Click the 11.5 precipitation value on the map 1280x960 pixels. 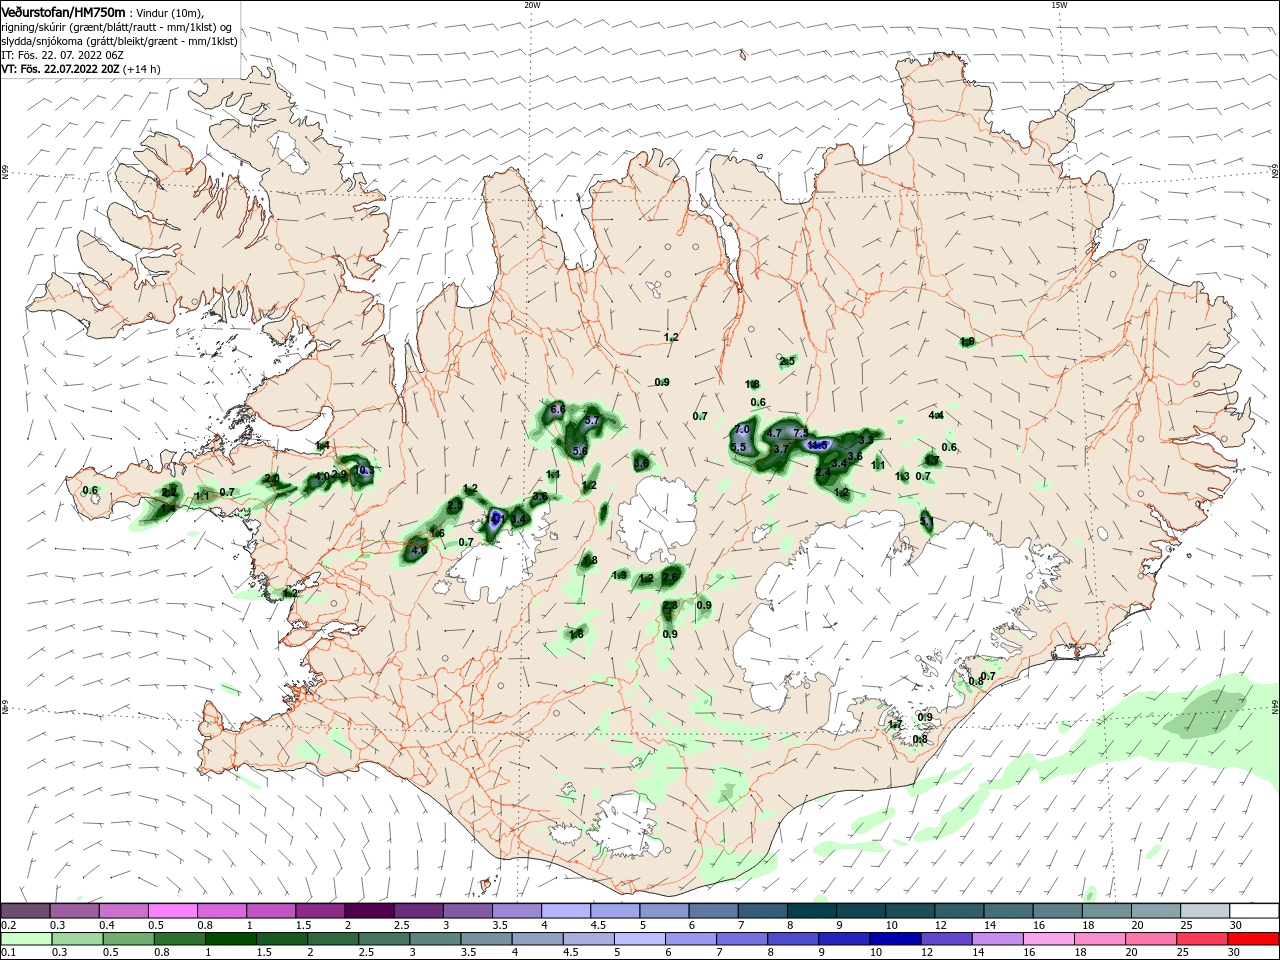click(818, 445)
